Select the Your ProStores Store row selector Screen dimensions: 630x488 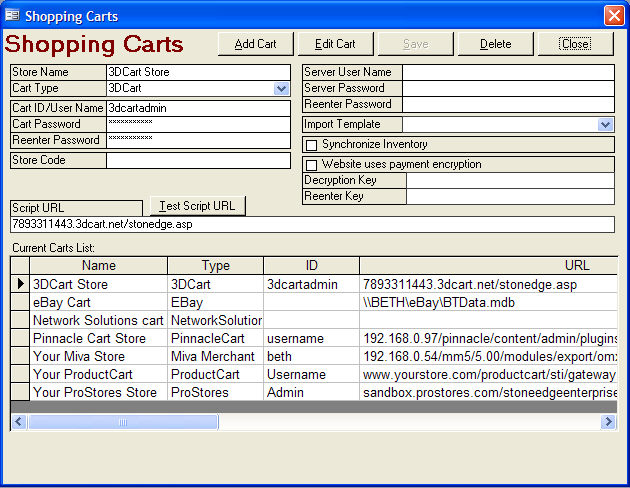(x=20, y=392)
